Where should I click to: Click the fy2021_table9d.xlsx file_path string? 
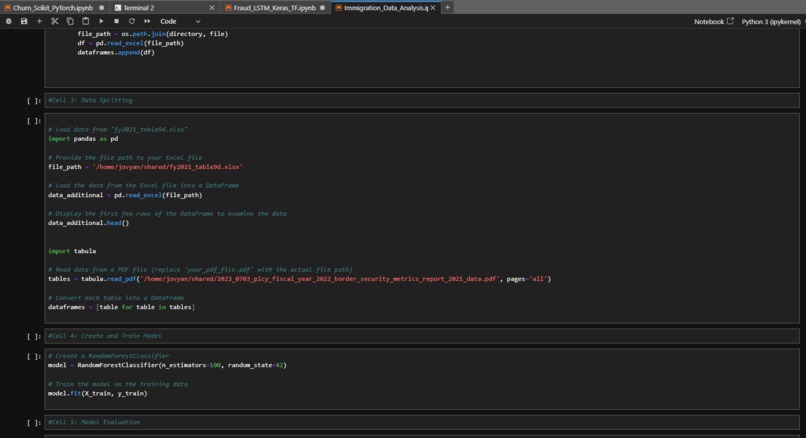[x=168, y=167]
